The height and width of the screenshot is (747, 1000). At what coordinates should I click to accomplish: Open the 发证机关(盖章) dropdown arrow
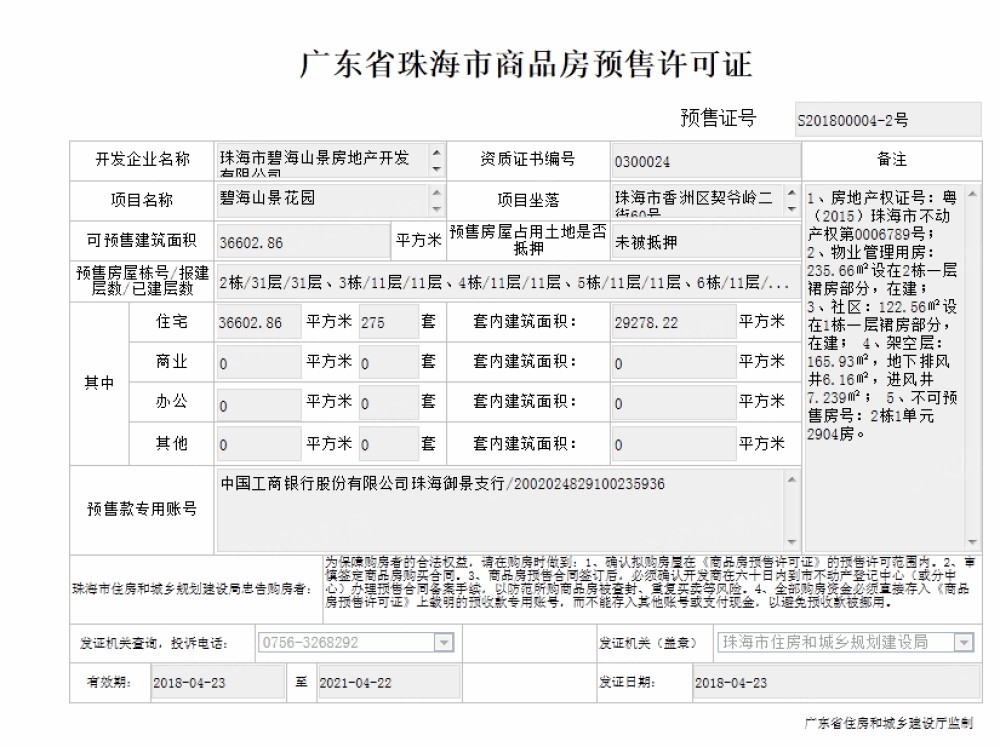click(x=964, y=642)
